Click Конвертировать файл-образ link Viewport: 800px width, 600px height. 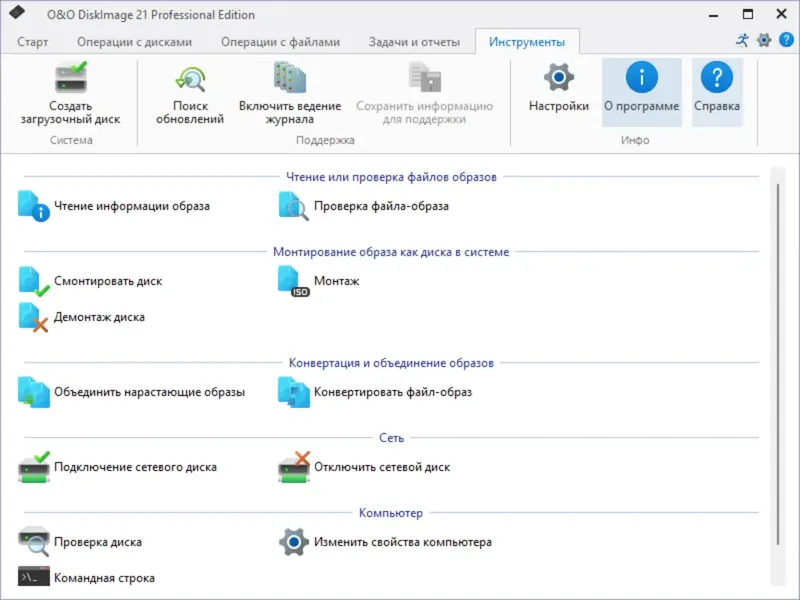tap(392, 392)
